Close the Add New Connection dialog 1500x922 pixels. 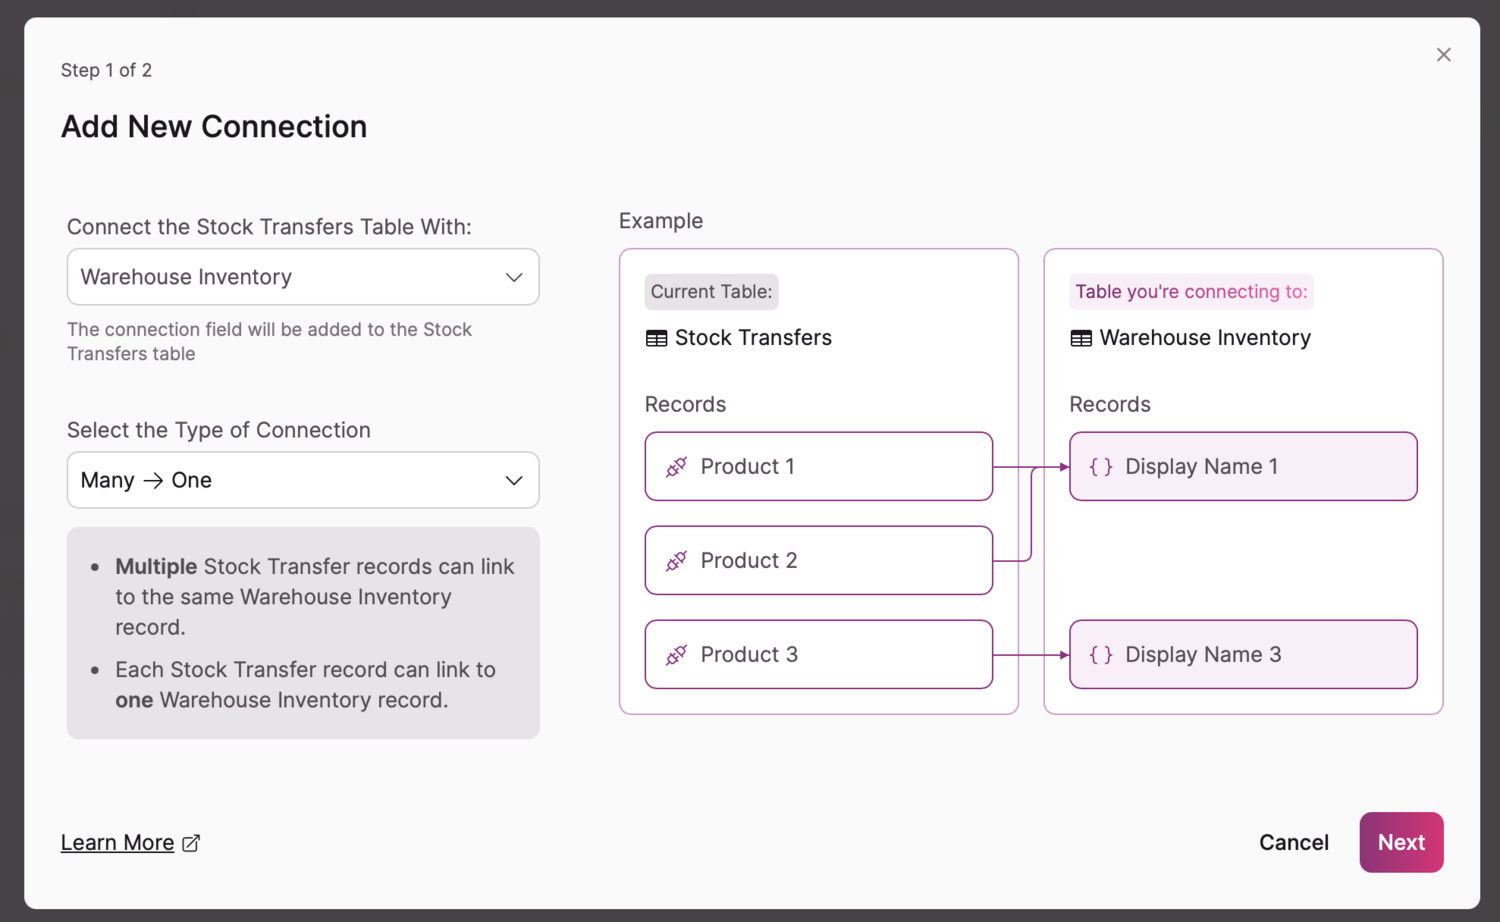tap(1443, 55)
